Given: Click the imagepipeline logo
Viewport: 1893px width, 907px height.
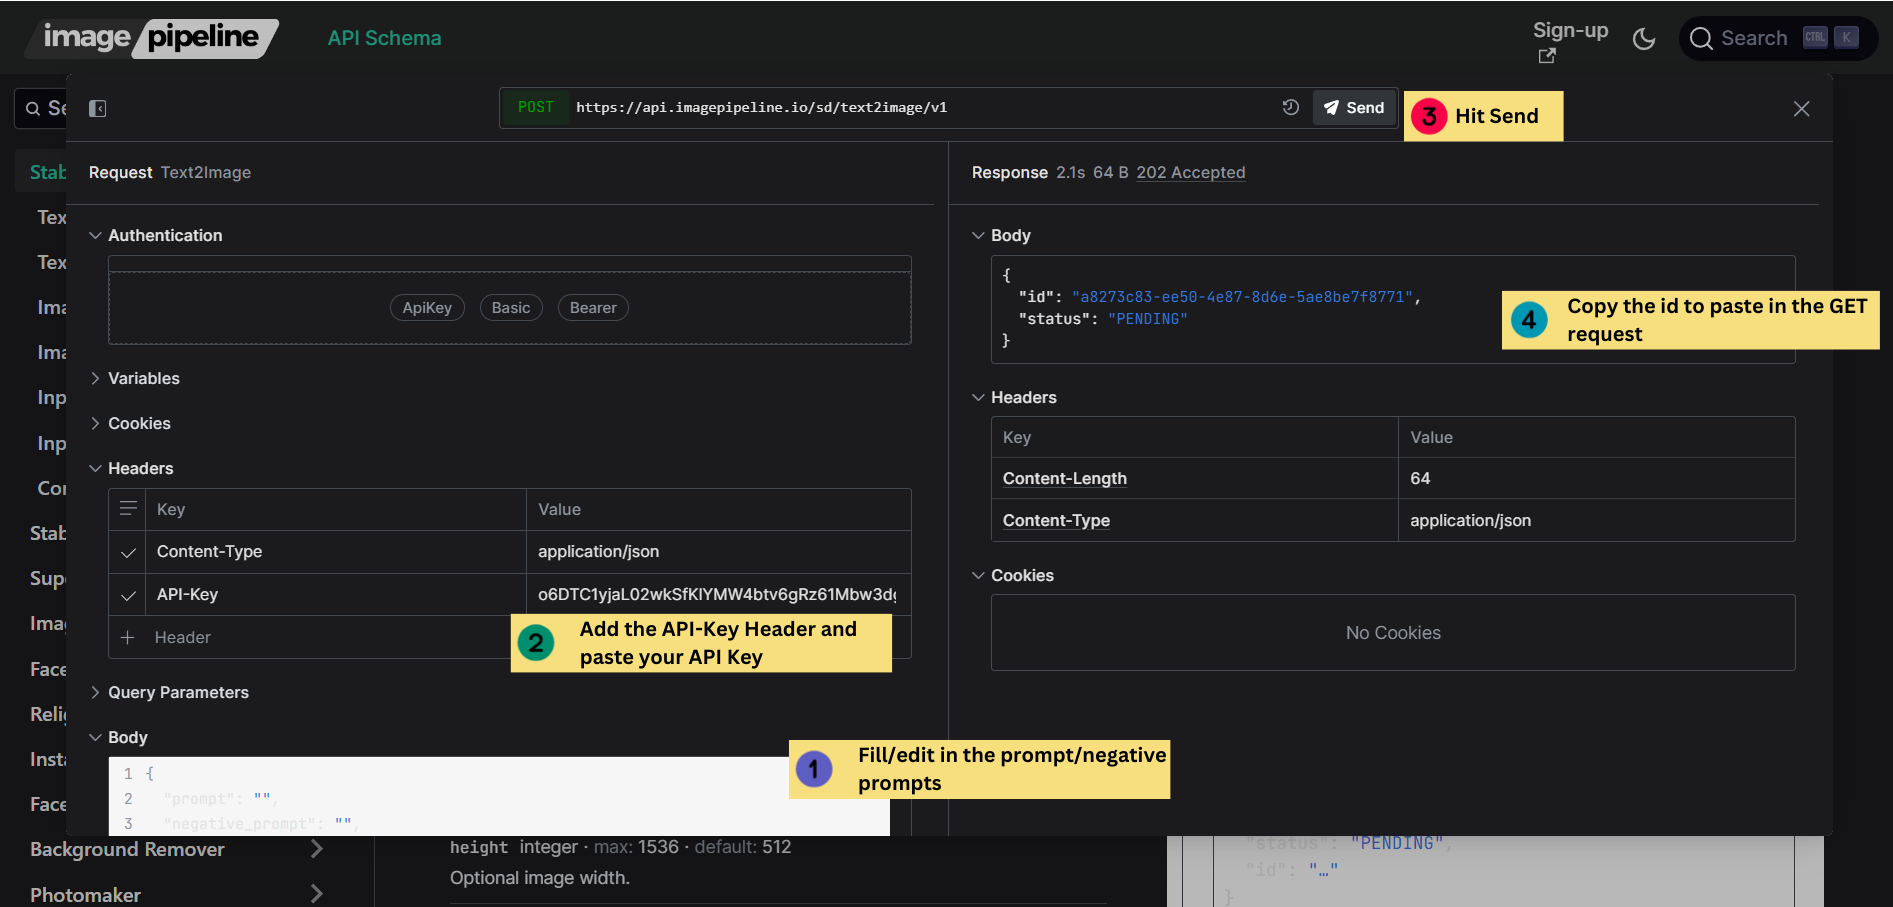Looking at the screenshot, I should point(151,38).
